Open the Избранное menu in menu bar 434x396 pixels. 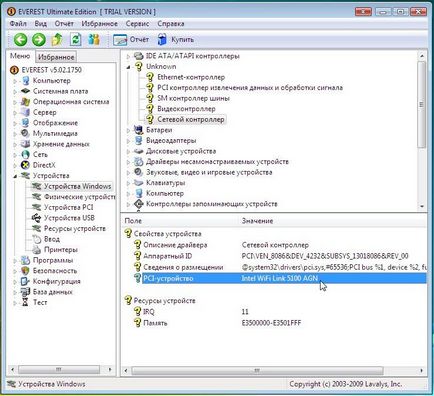(99, 24)
